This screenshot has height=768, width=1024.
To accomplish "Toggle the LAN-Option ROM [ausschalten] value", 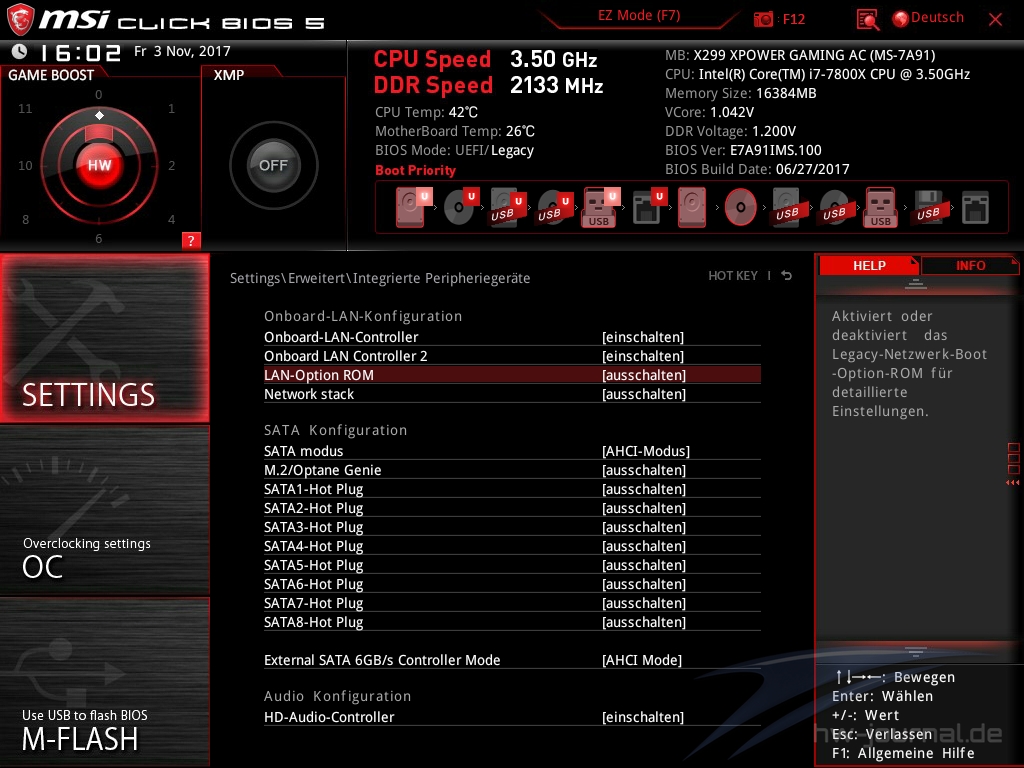I will coord(644,375).
